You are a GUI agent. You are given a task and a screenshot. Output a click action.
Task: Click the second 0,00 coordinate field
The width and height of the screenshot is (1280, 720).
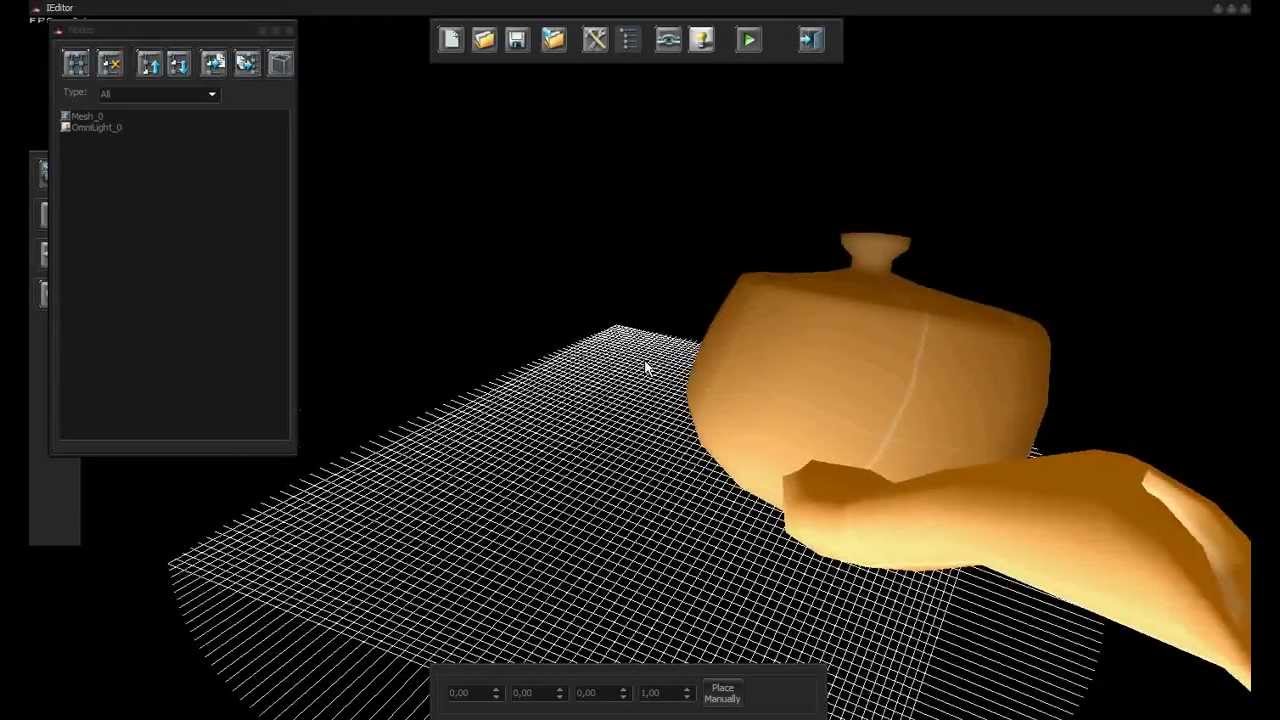point(538,693)
